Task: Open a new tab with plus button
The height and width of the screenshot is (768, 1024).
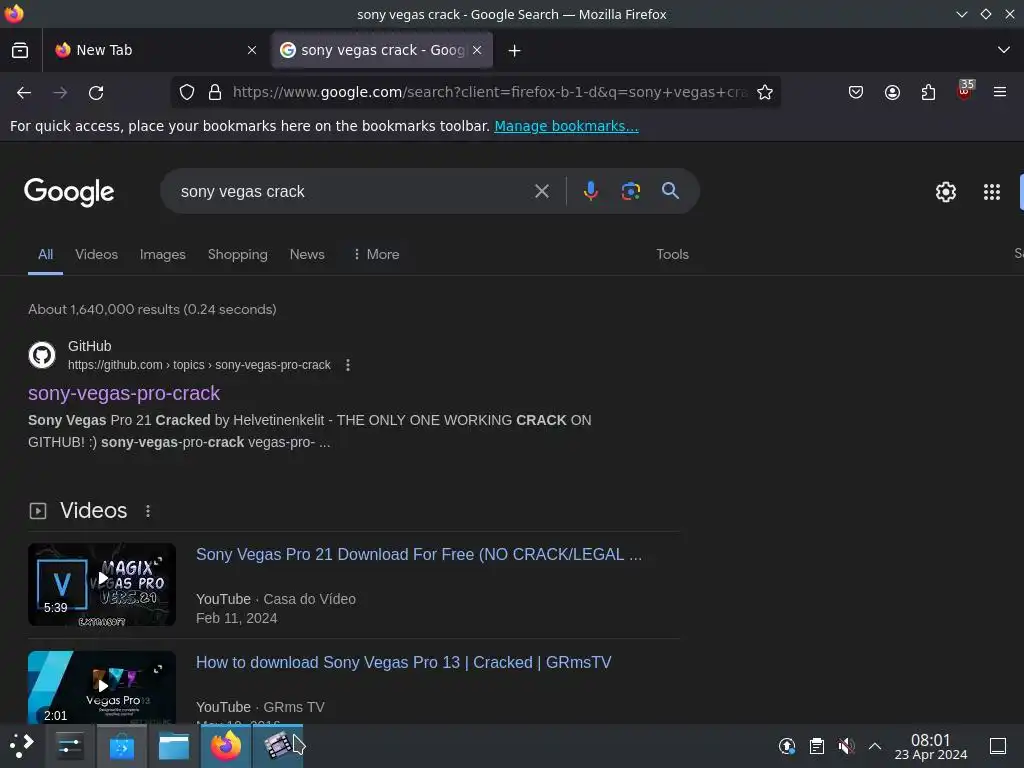Action: pyautogui.click(x=515, y=50)
